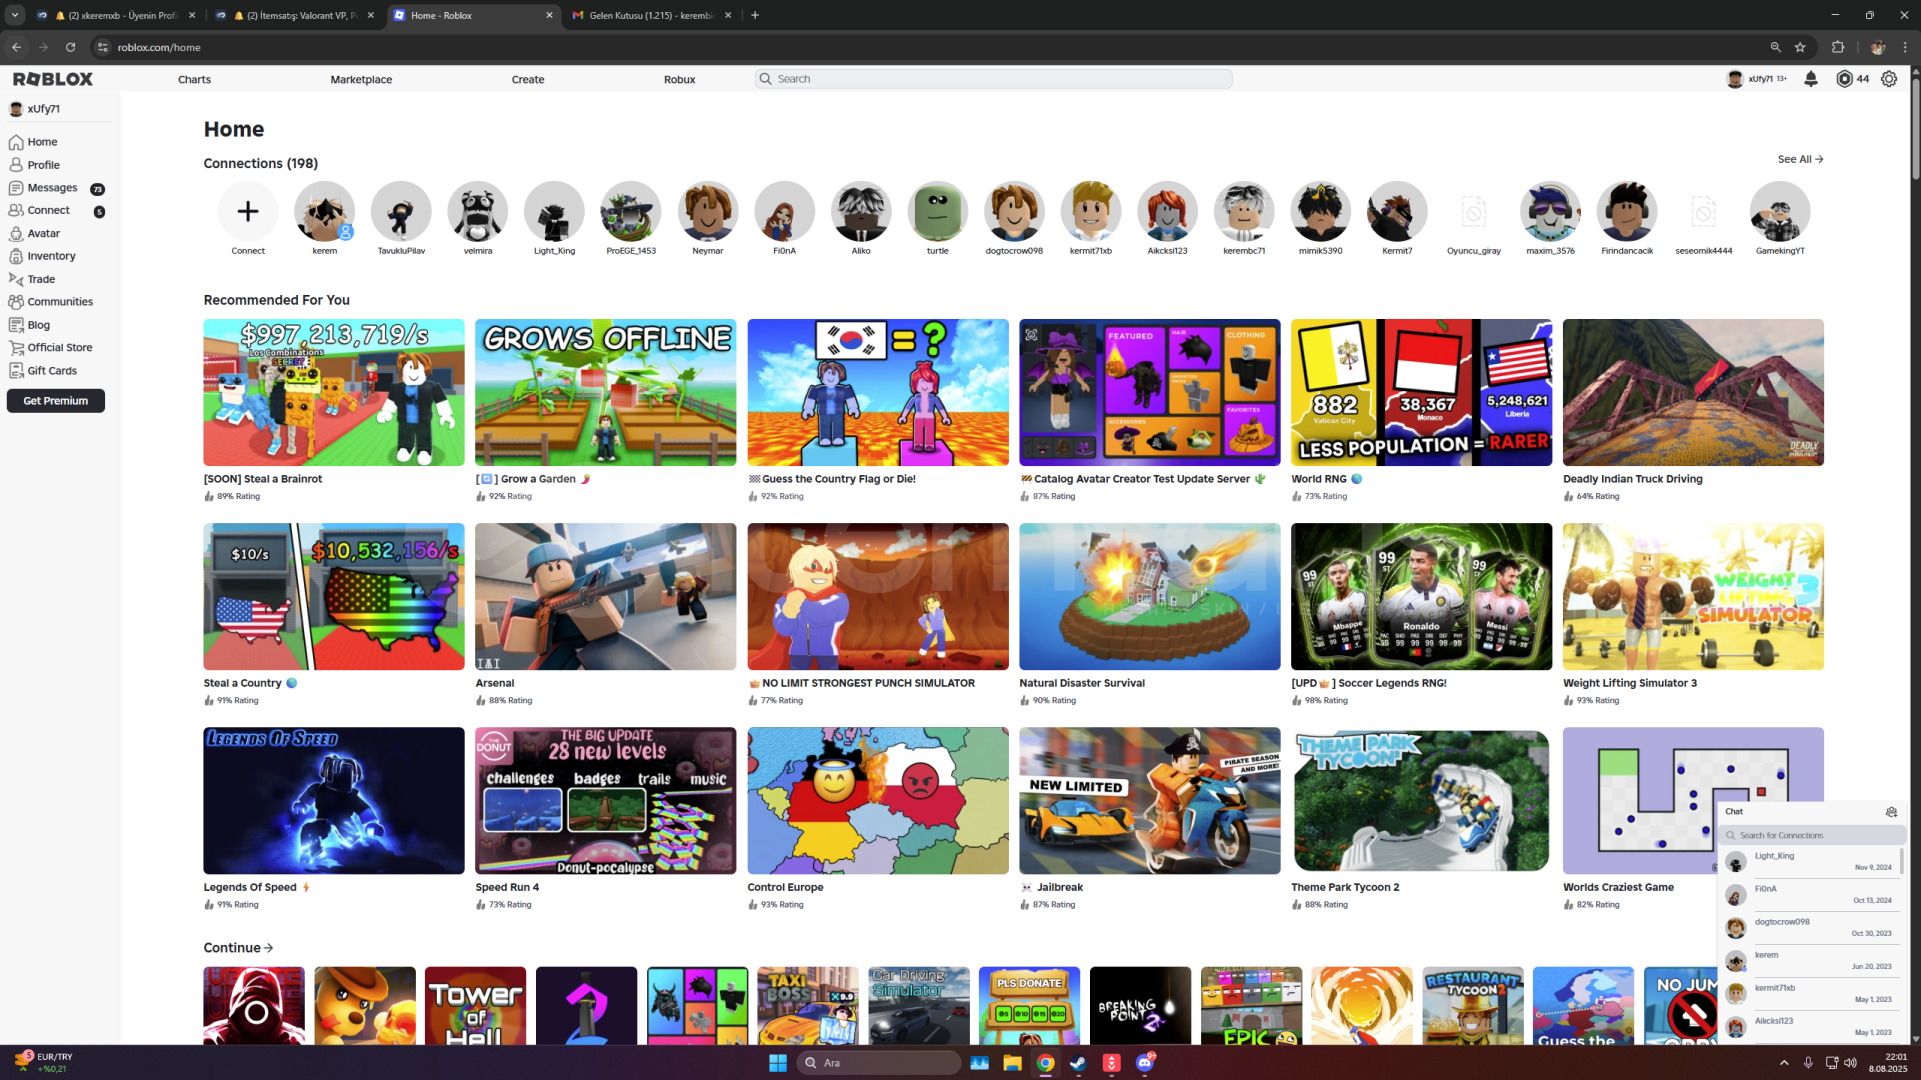Open Steam on the taskbar
Image resolution: width=1921 pixels, height=1080 pixels.
[1078, 1062]
